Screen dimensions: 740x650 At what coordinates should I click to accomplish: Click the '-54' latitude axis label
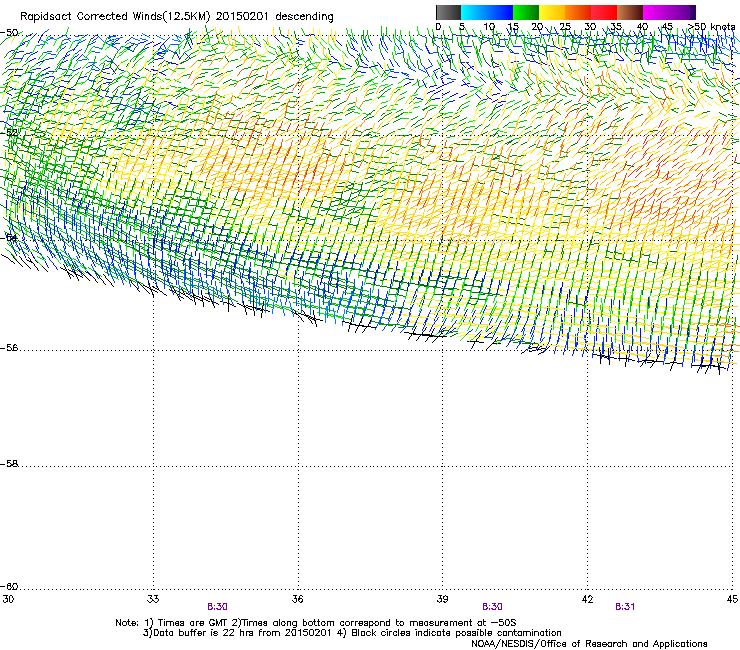(9, 237)
